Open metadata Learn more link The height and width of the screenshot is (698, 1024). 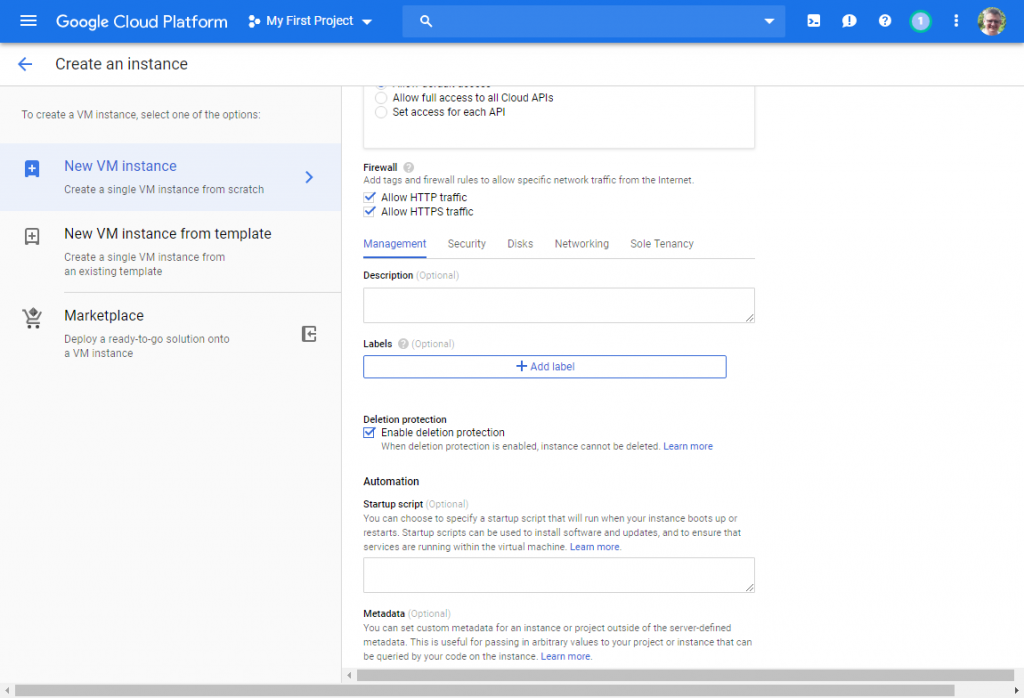pyautogui.click(x=566, y=657)
